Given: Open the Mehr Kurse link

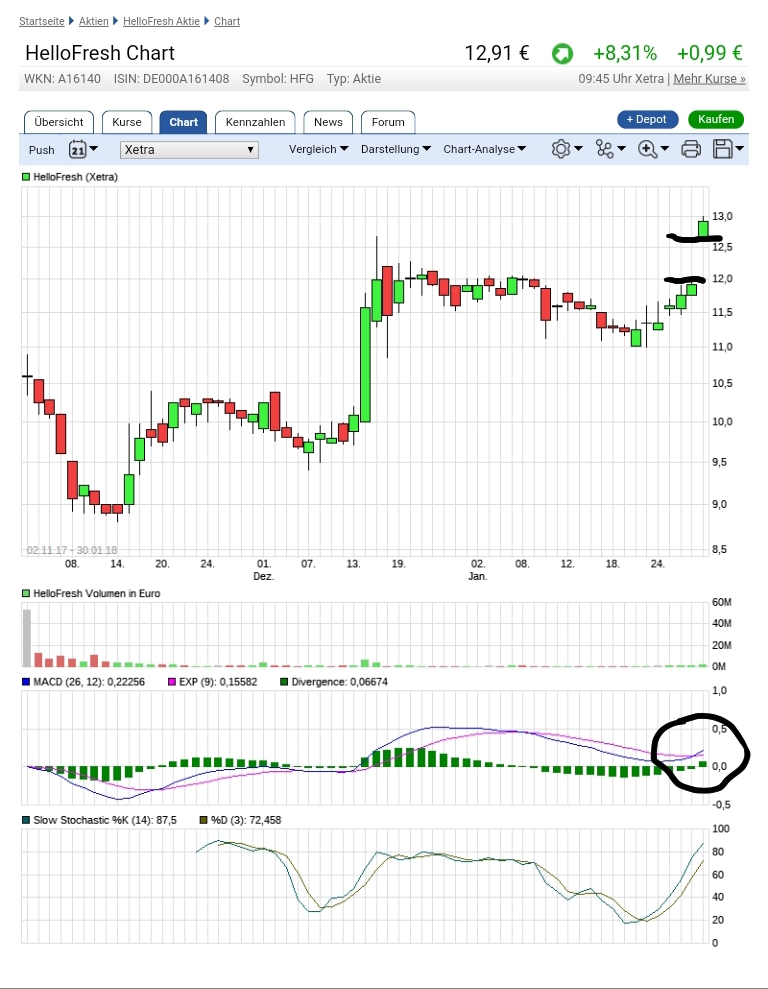Looking at the screenshot, I should tap(709, 79).
